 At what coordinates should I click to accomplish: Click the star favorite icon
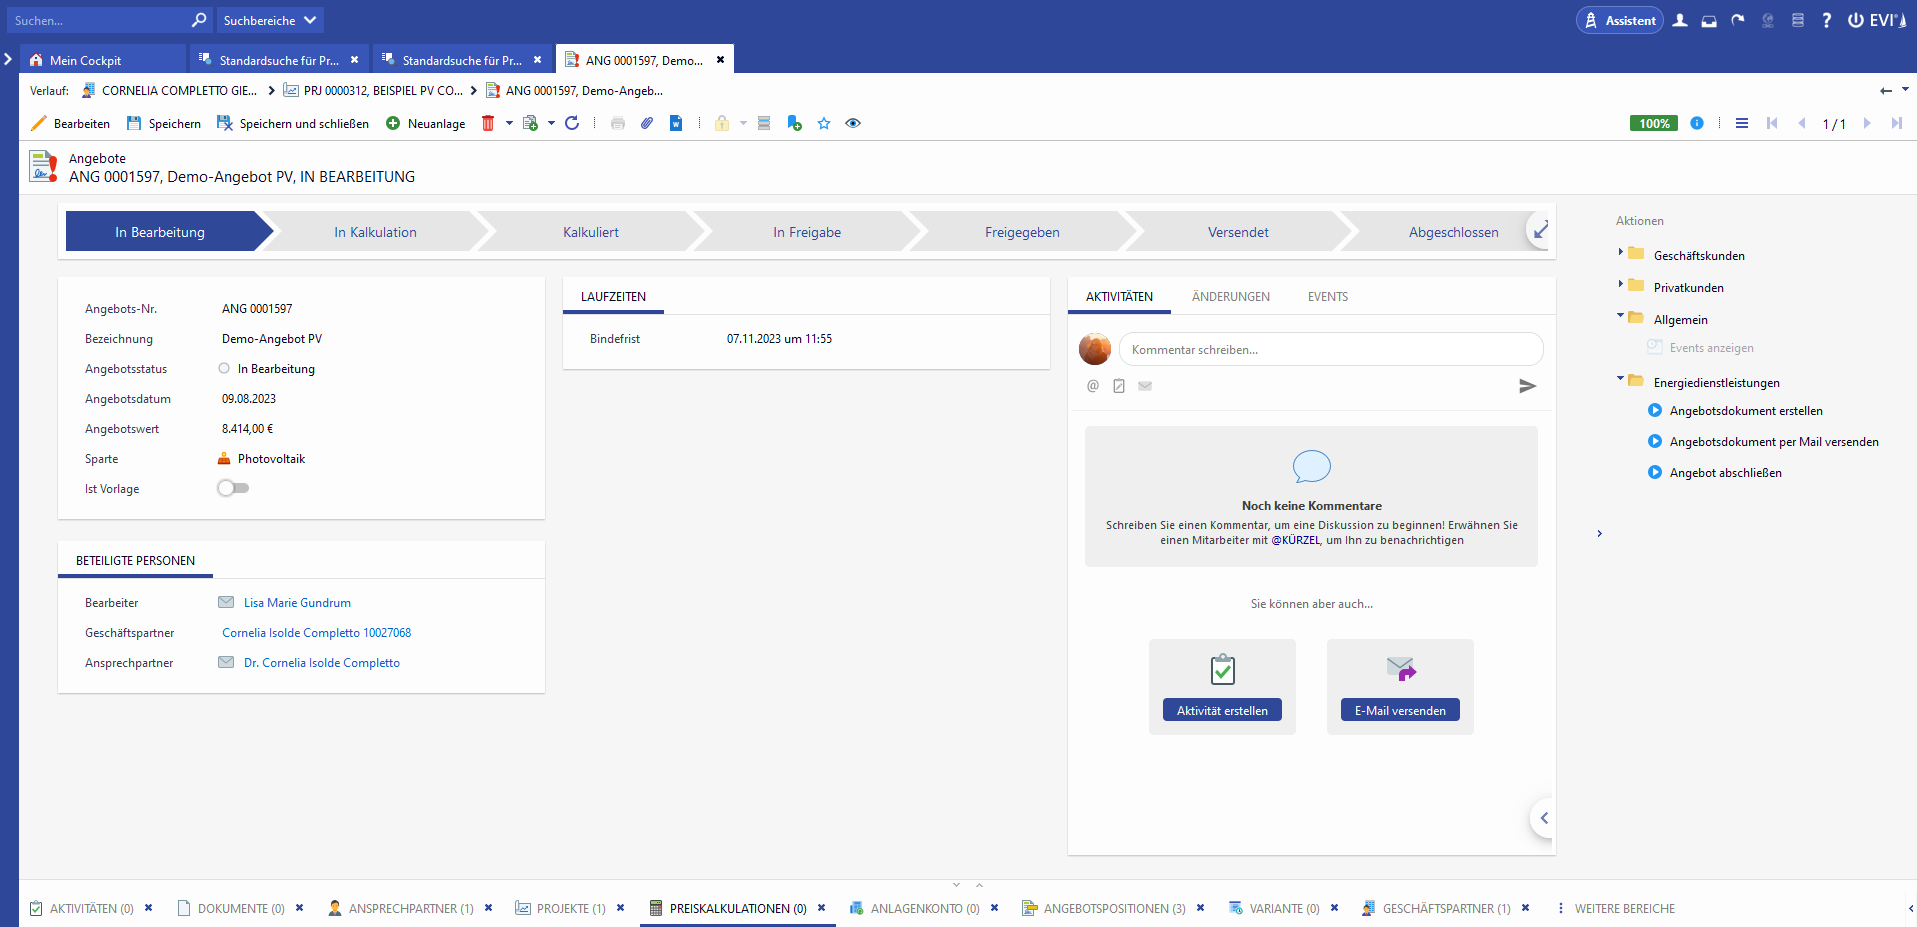click(x=824, y=123)
